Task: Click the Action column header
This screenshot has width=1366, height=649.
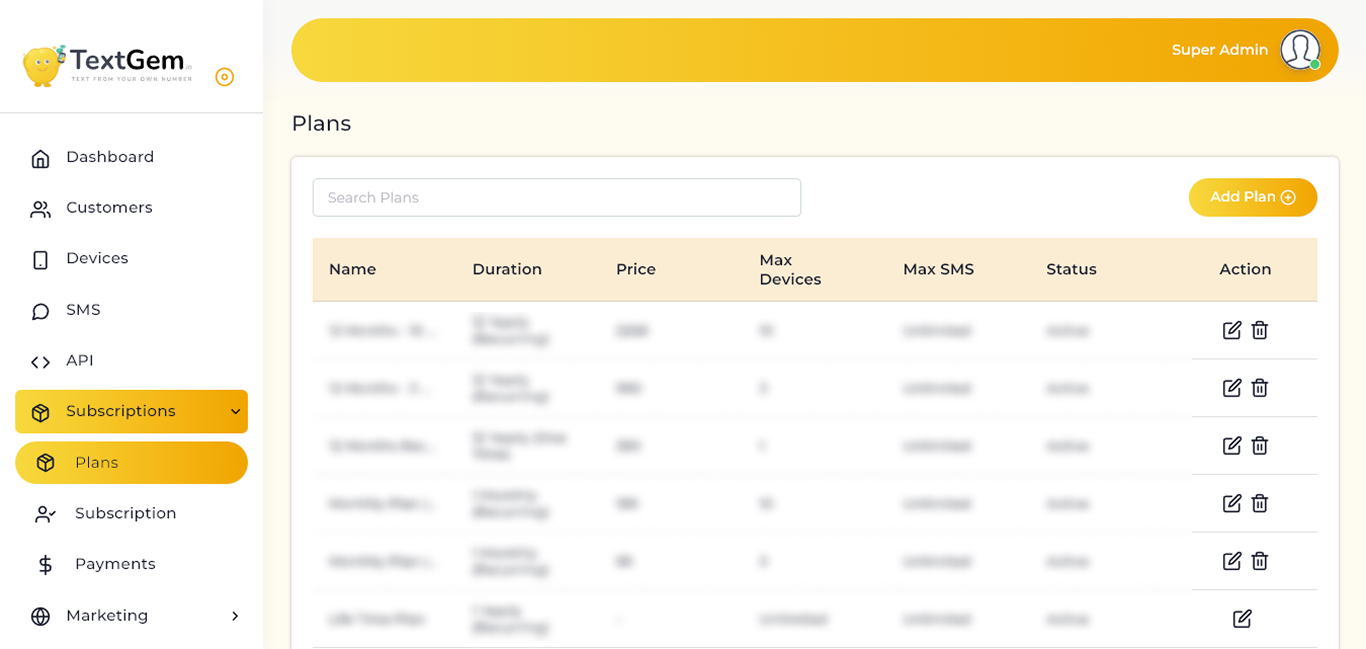Action: click(1245, 269)
